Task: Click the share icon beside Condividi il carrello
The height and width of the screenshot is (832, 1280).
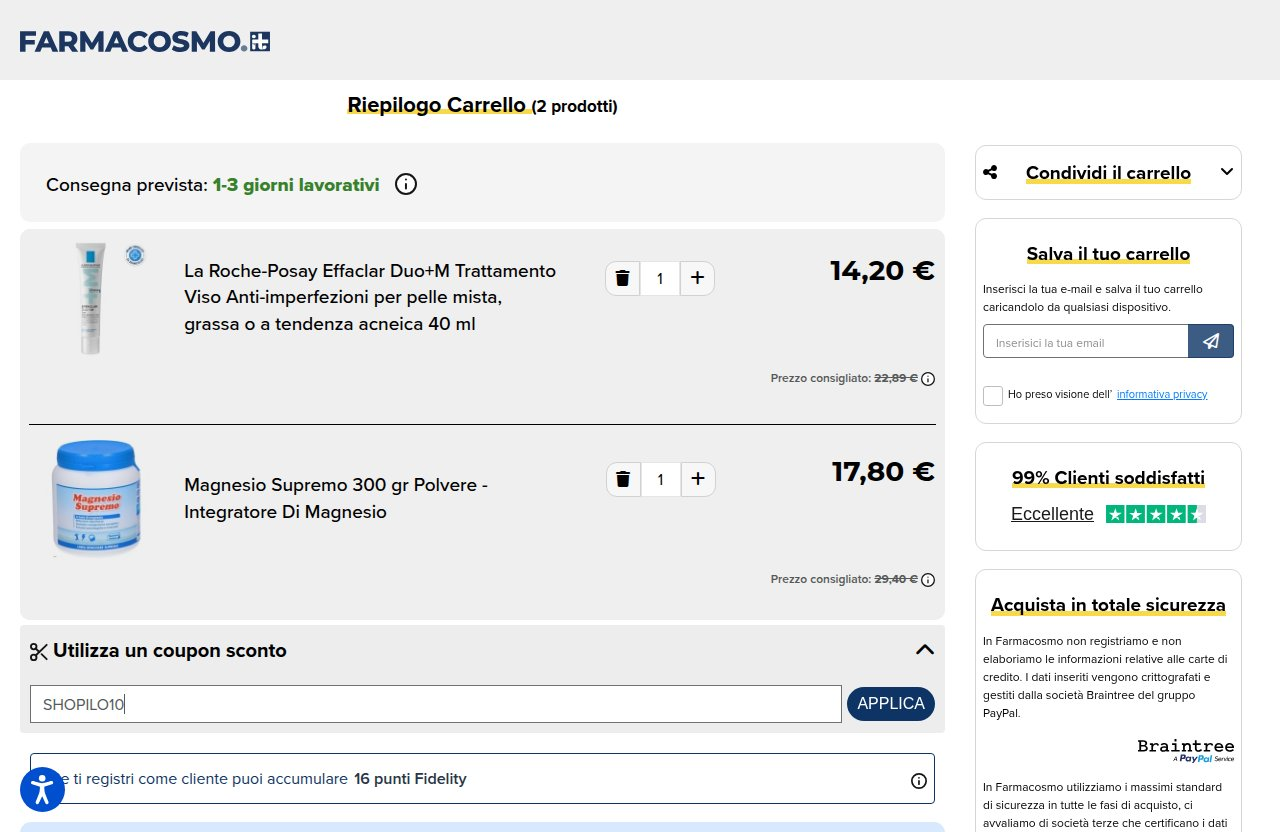Action: (990, 172)
